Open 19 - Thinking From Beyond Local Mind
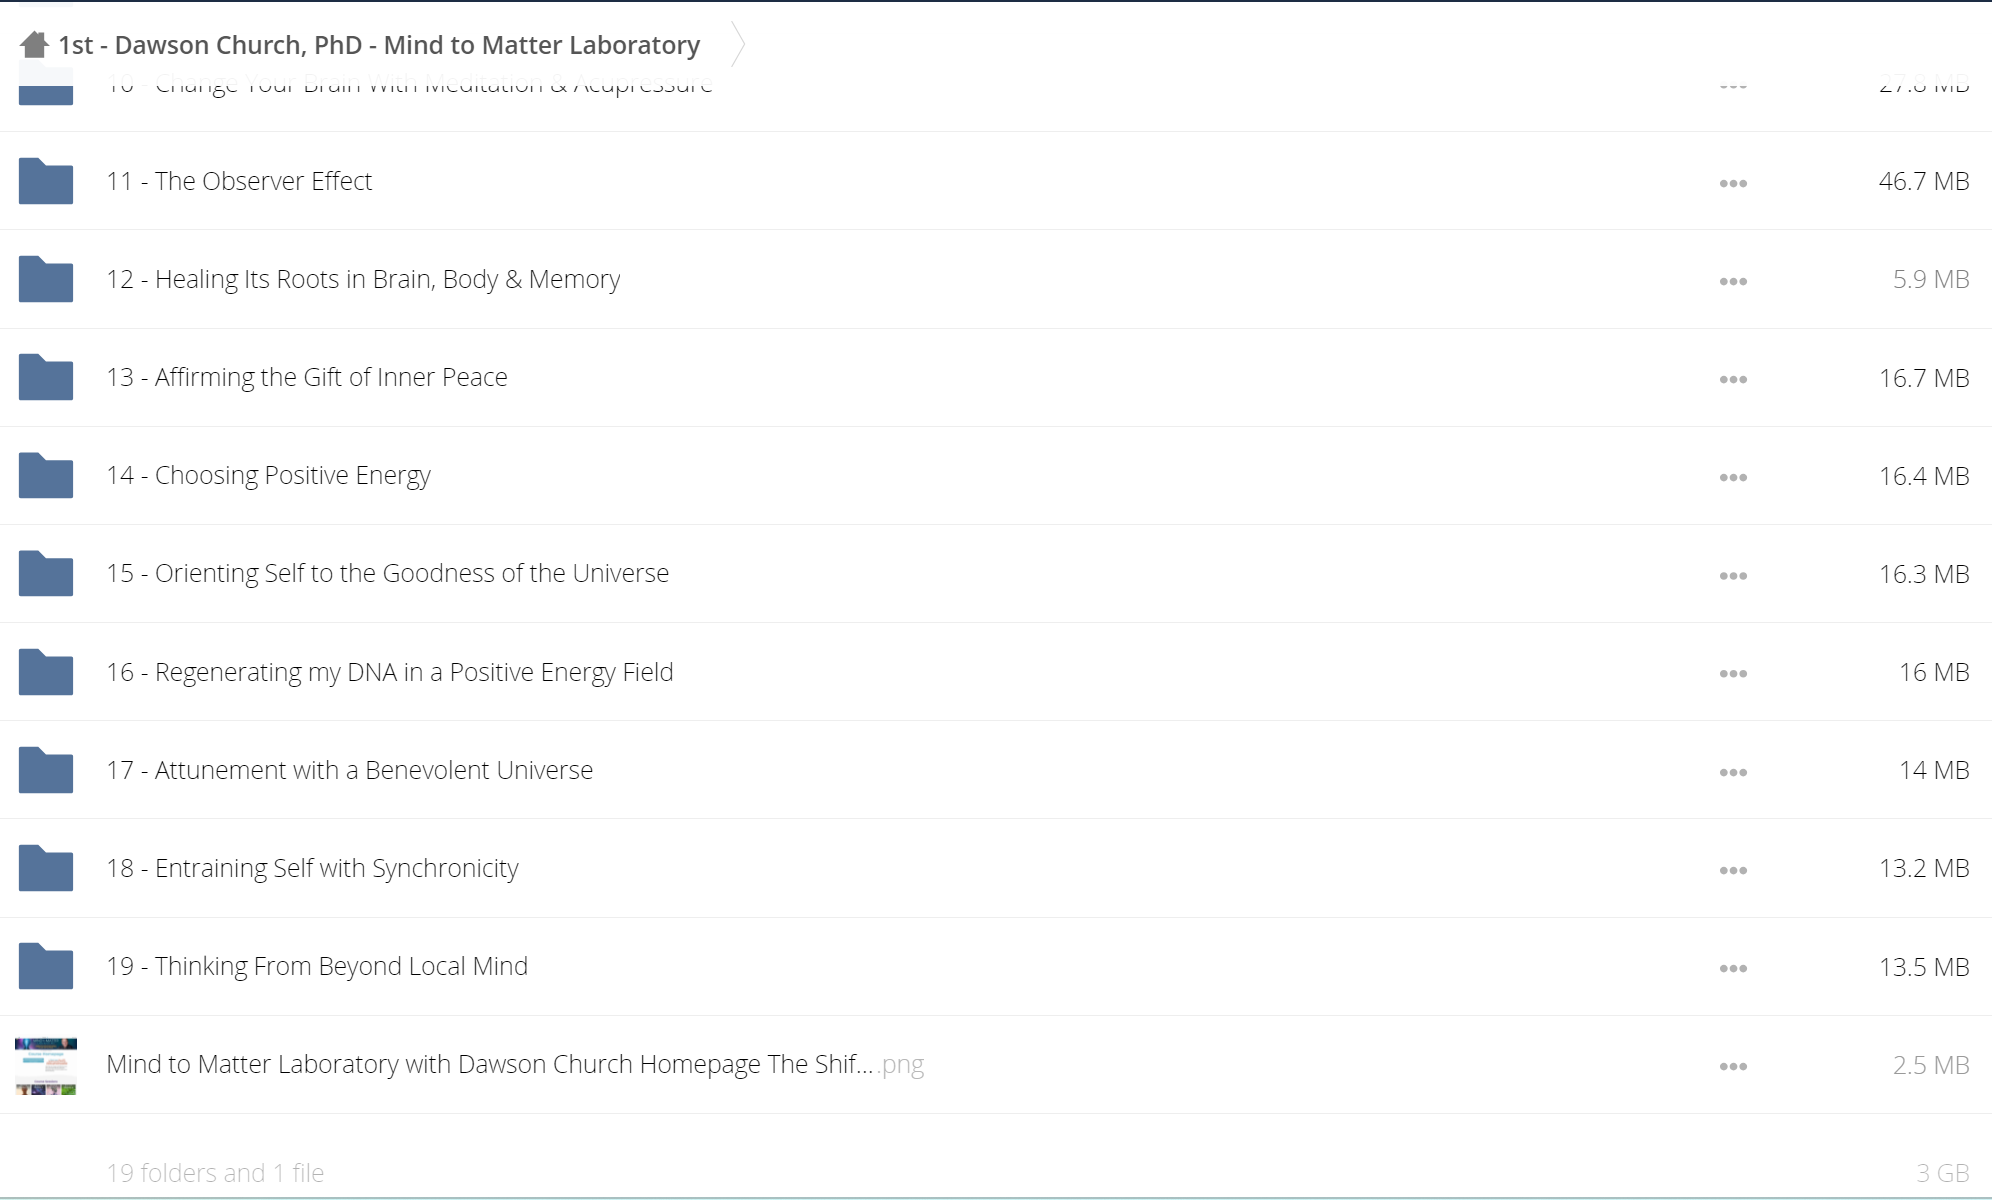The image size is (1992, 1200). 317,966
